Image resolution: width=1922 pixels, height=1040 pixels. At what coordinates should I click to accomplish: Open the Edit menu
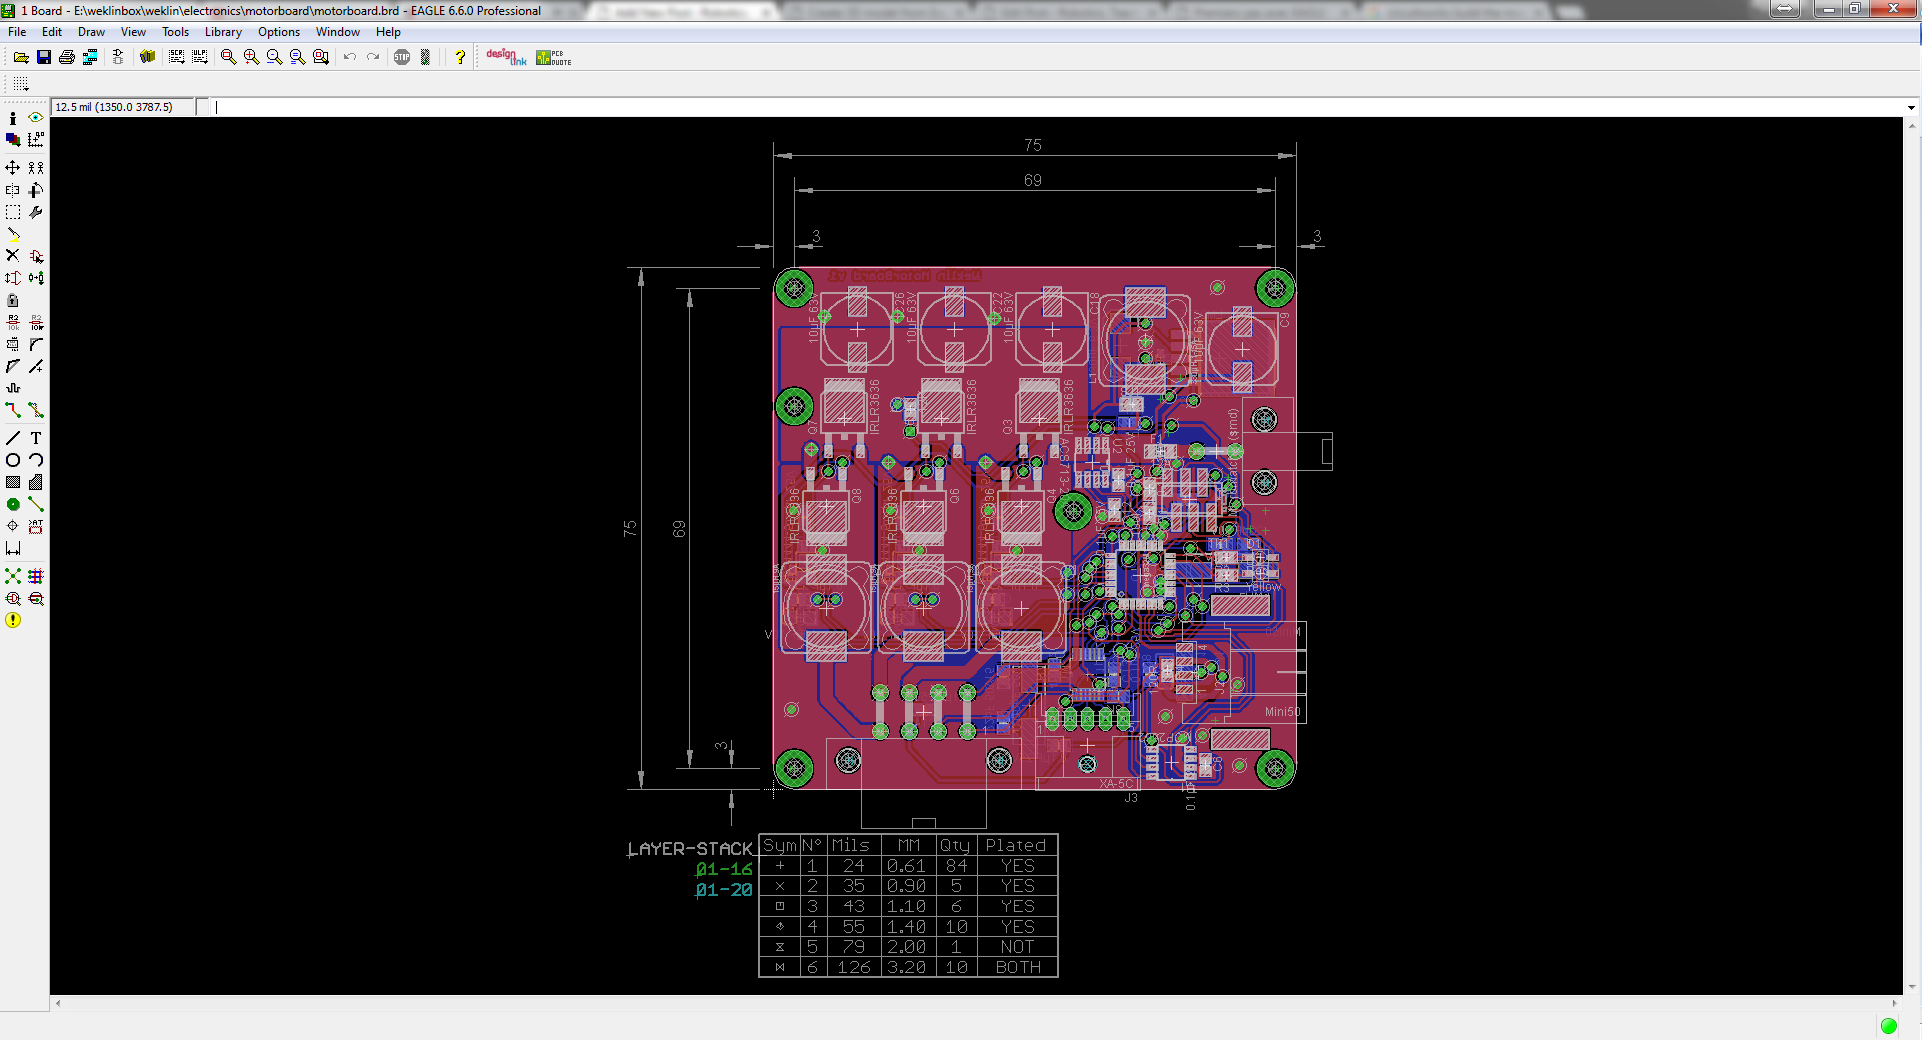(x=52, y=32)
